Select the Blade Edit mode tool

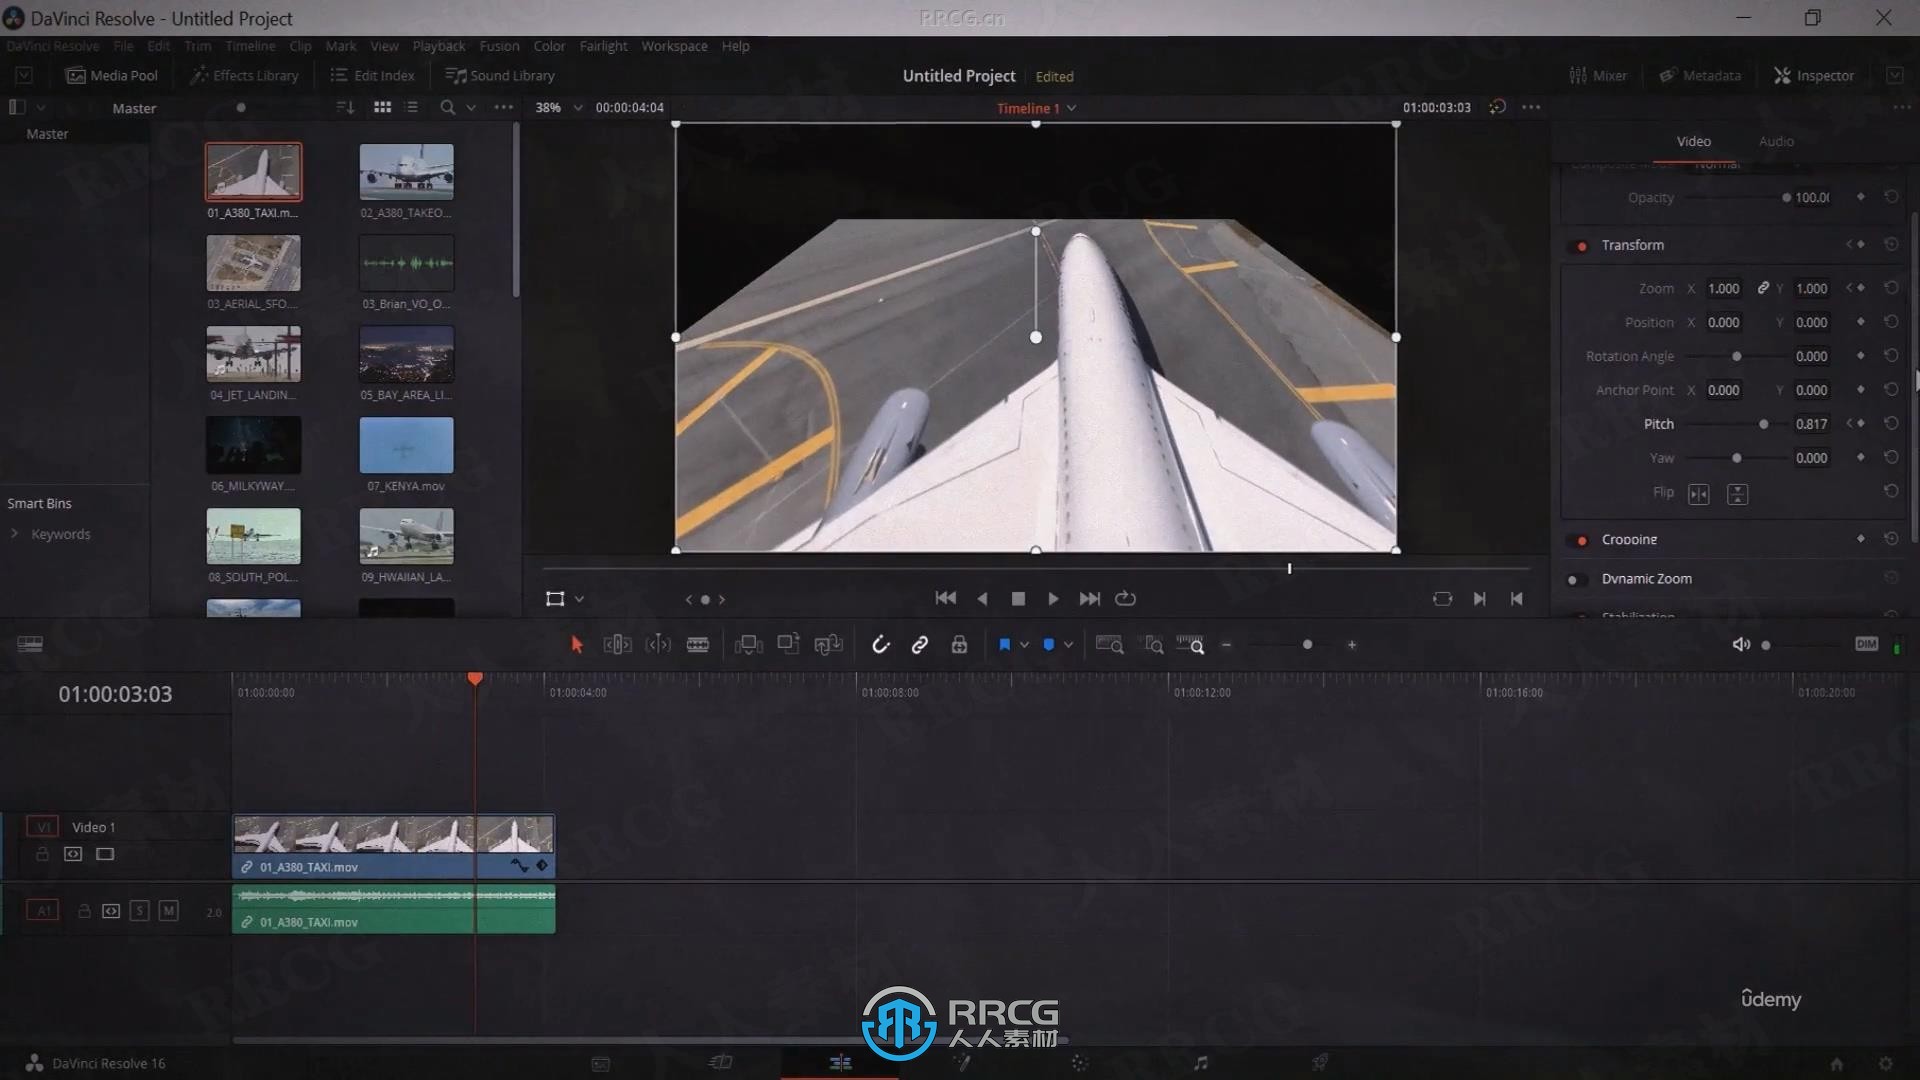pyautogui.click(x=698, y=645)
